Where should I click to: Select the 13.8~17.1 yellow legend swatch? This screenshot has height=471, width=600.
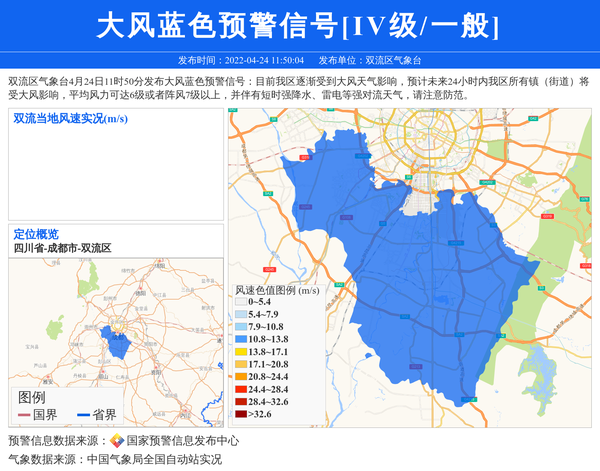tap(241, 352)
